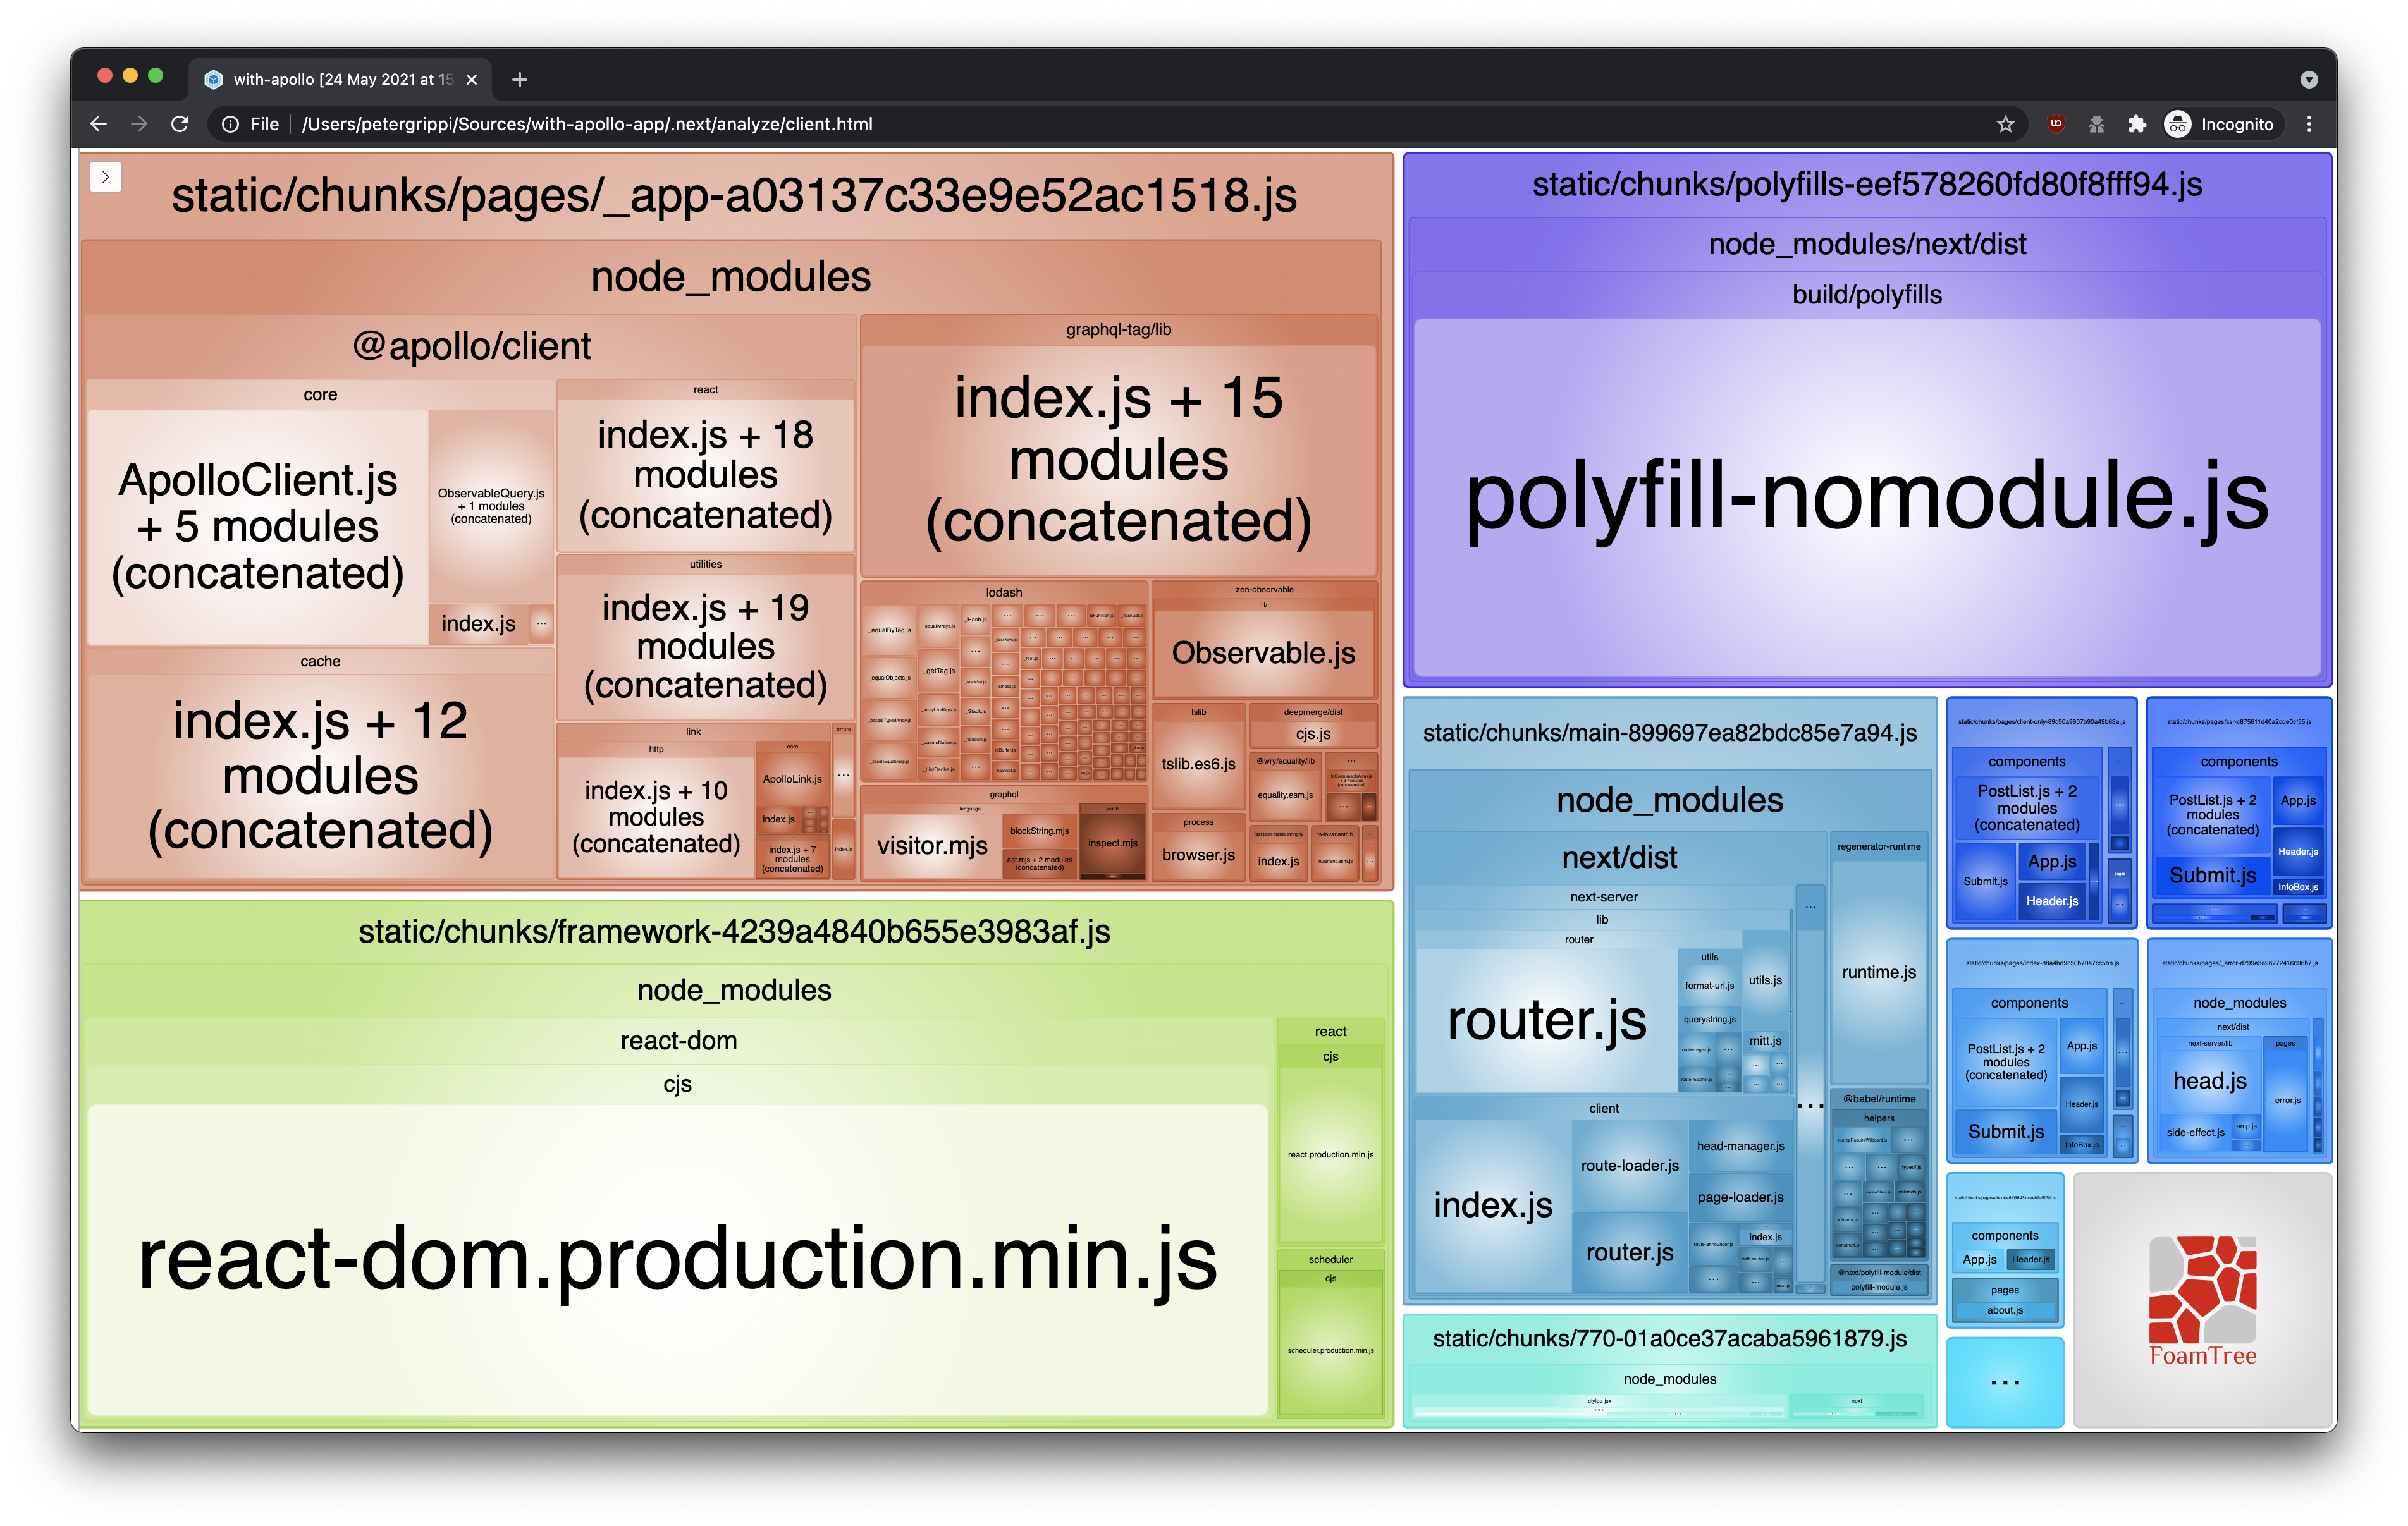Bookmark this page with star icon
The image size is (2408, 1526).
[x=2005, y=124]
